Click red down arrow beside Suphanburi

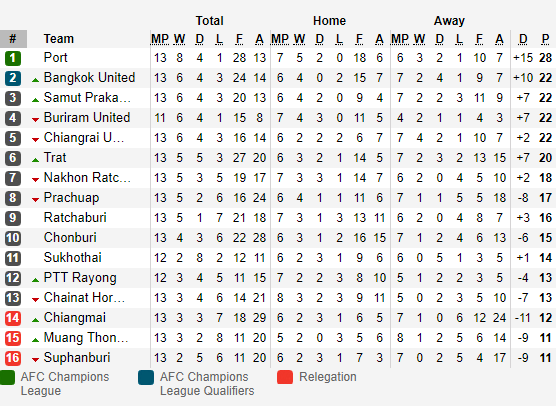click(35, 360)
